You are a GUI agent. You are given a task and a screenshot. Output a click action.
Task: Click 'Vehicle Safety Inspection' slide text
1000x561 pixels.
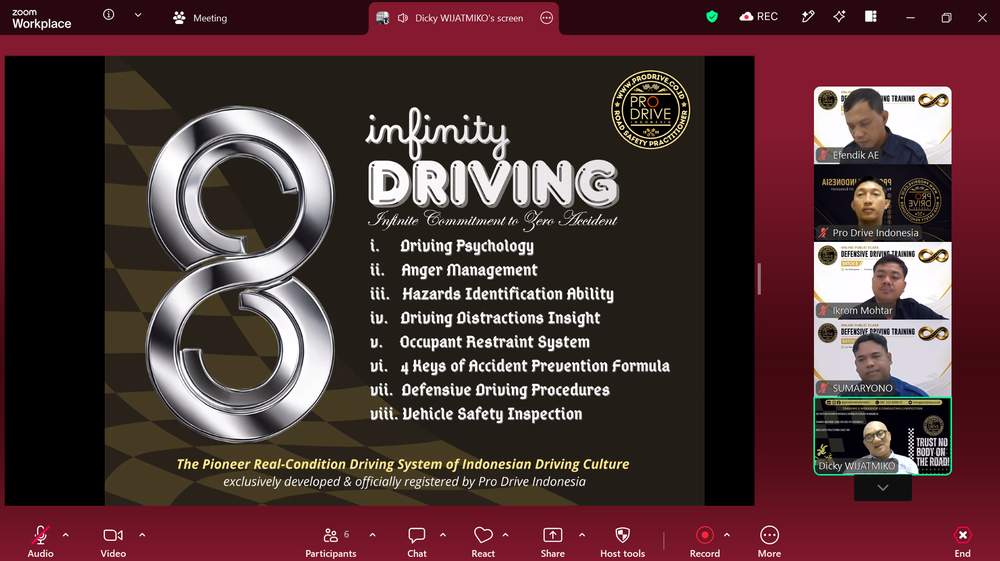click(x=492, y=414)
